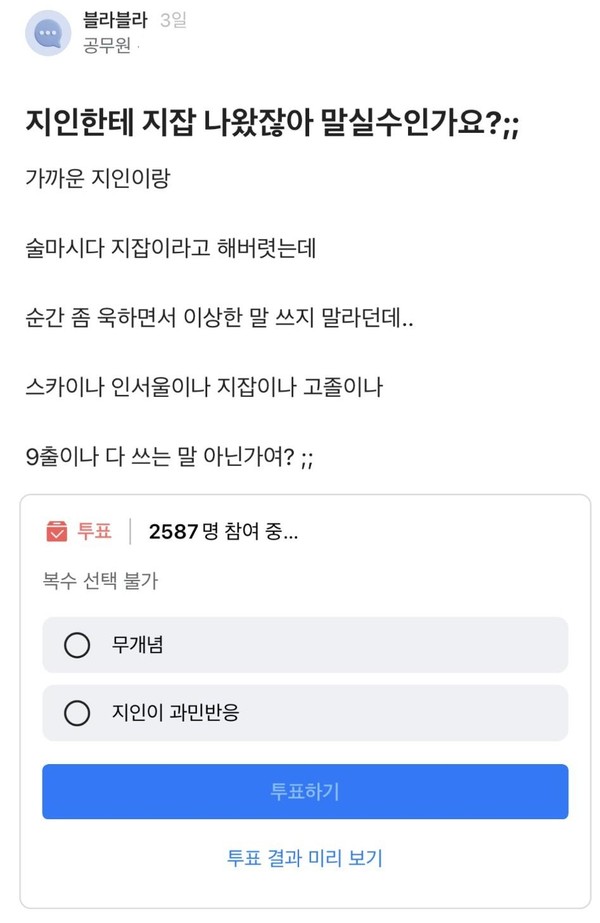Click the 복수 선택 불가 notice
Image resolution: width=600 pixels, height=923 pixels.
click(99, 582)
